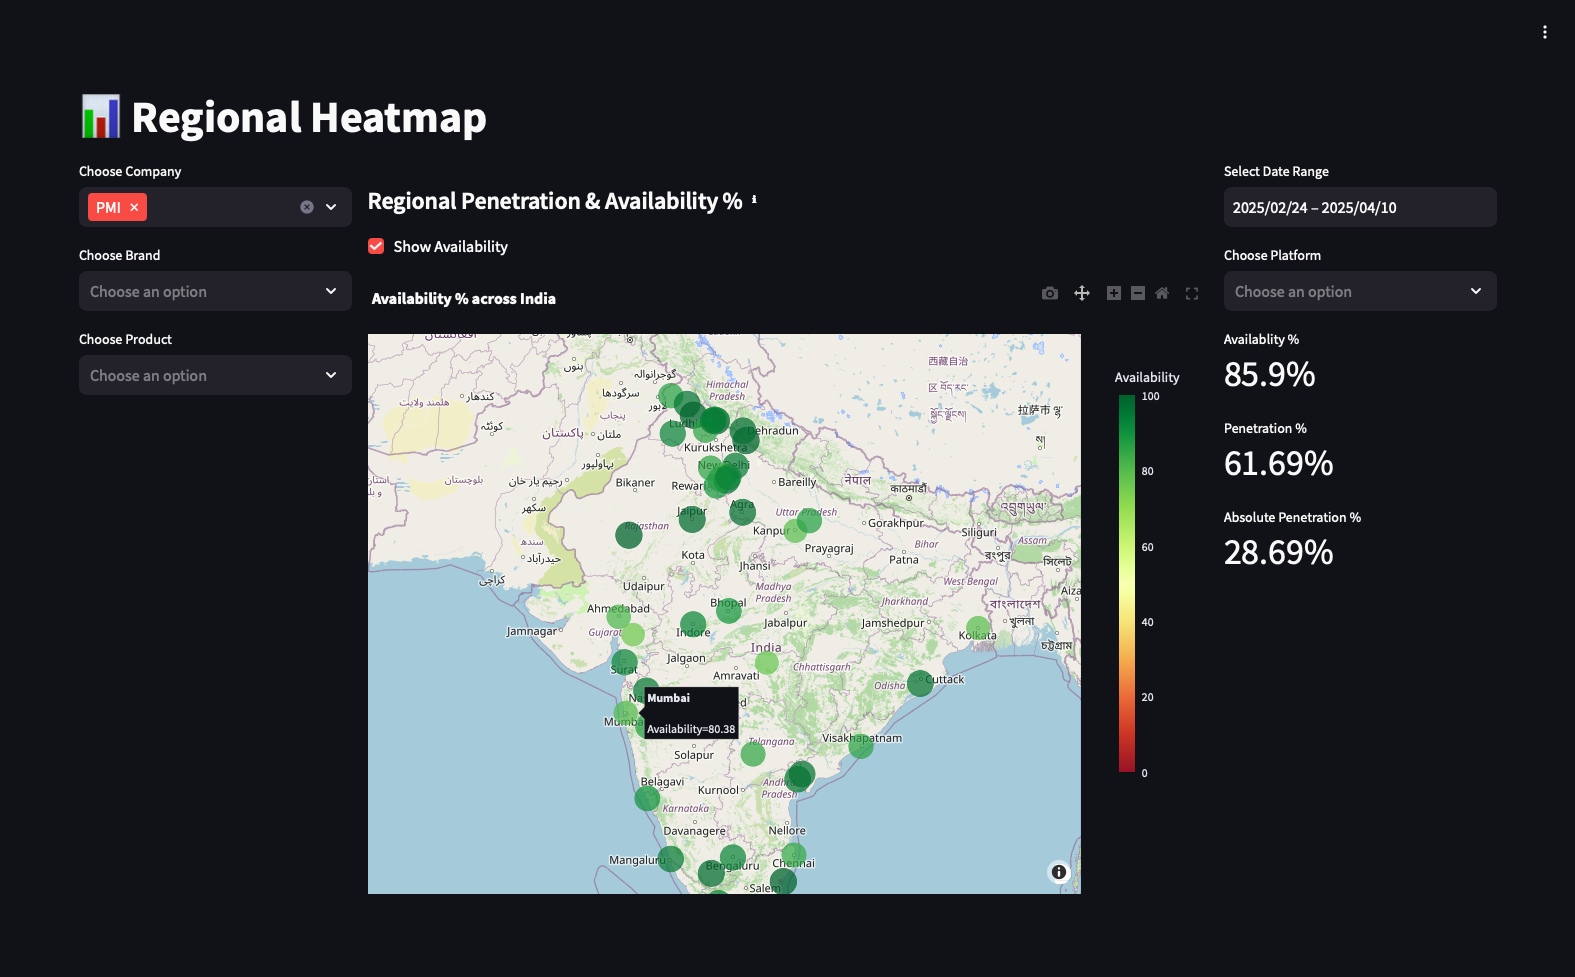Remove the PMI company tag
Screen dimensions: 1575x977
click(x=134, y=207)
